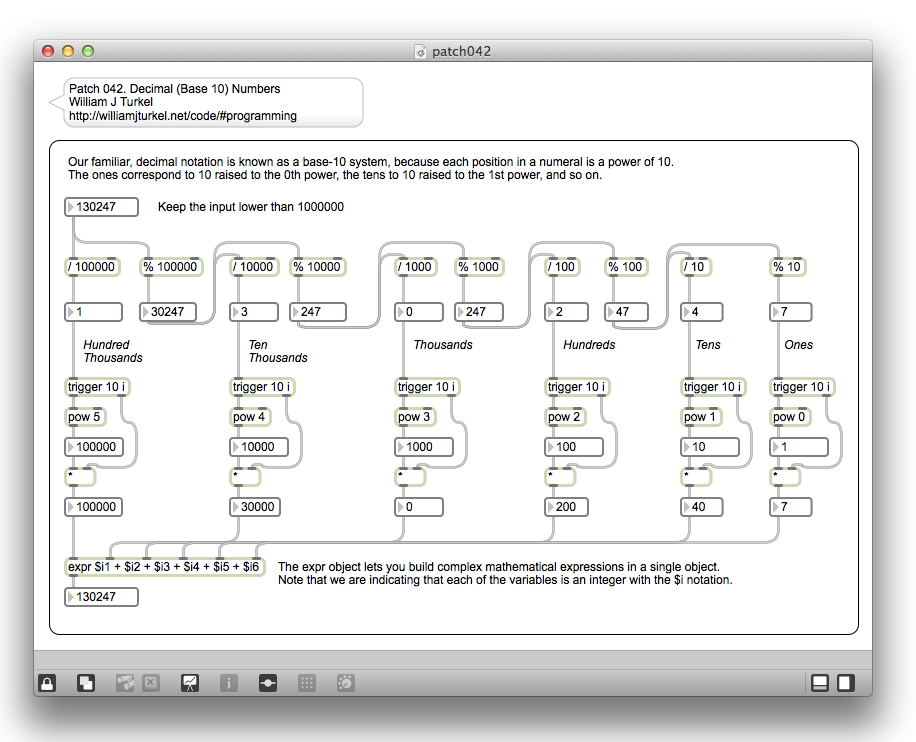Click the debug clock icon in toolbar

pyautogui.click(x=345, y=683)
